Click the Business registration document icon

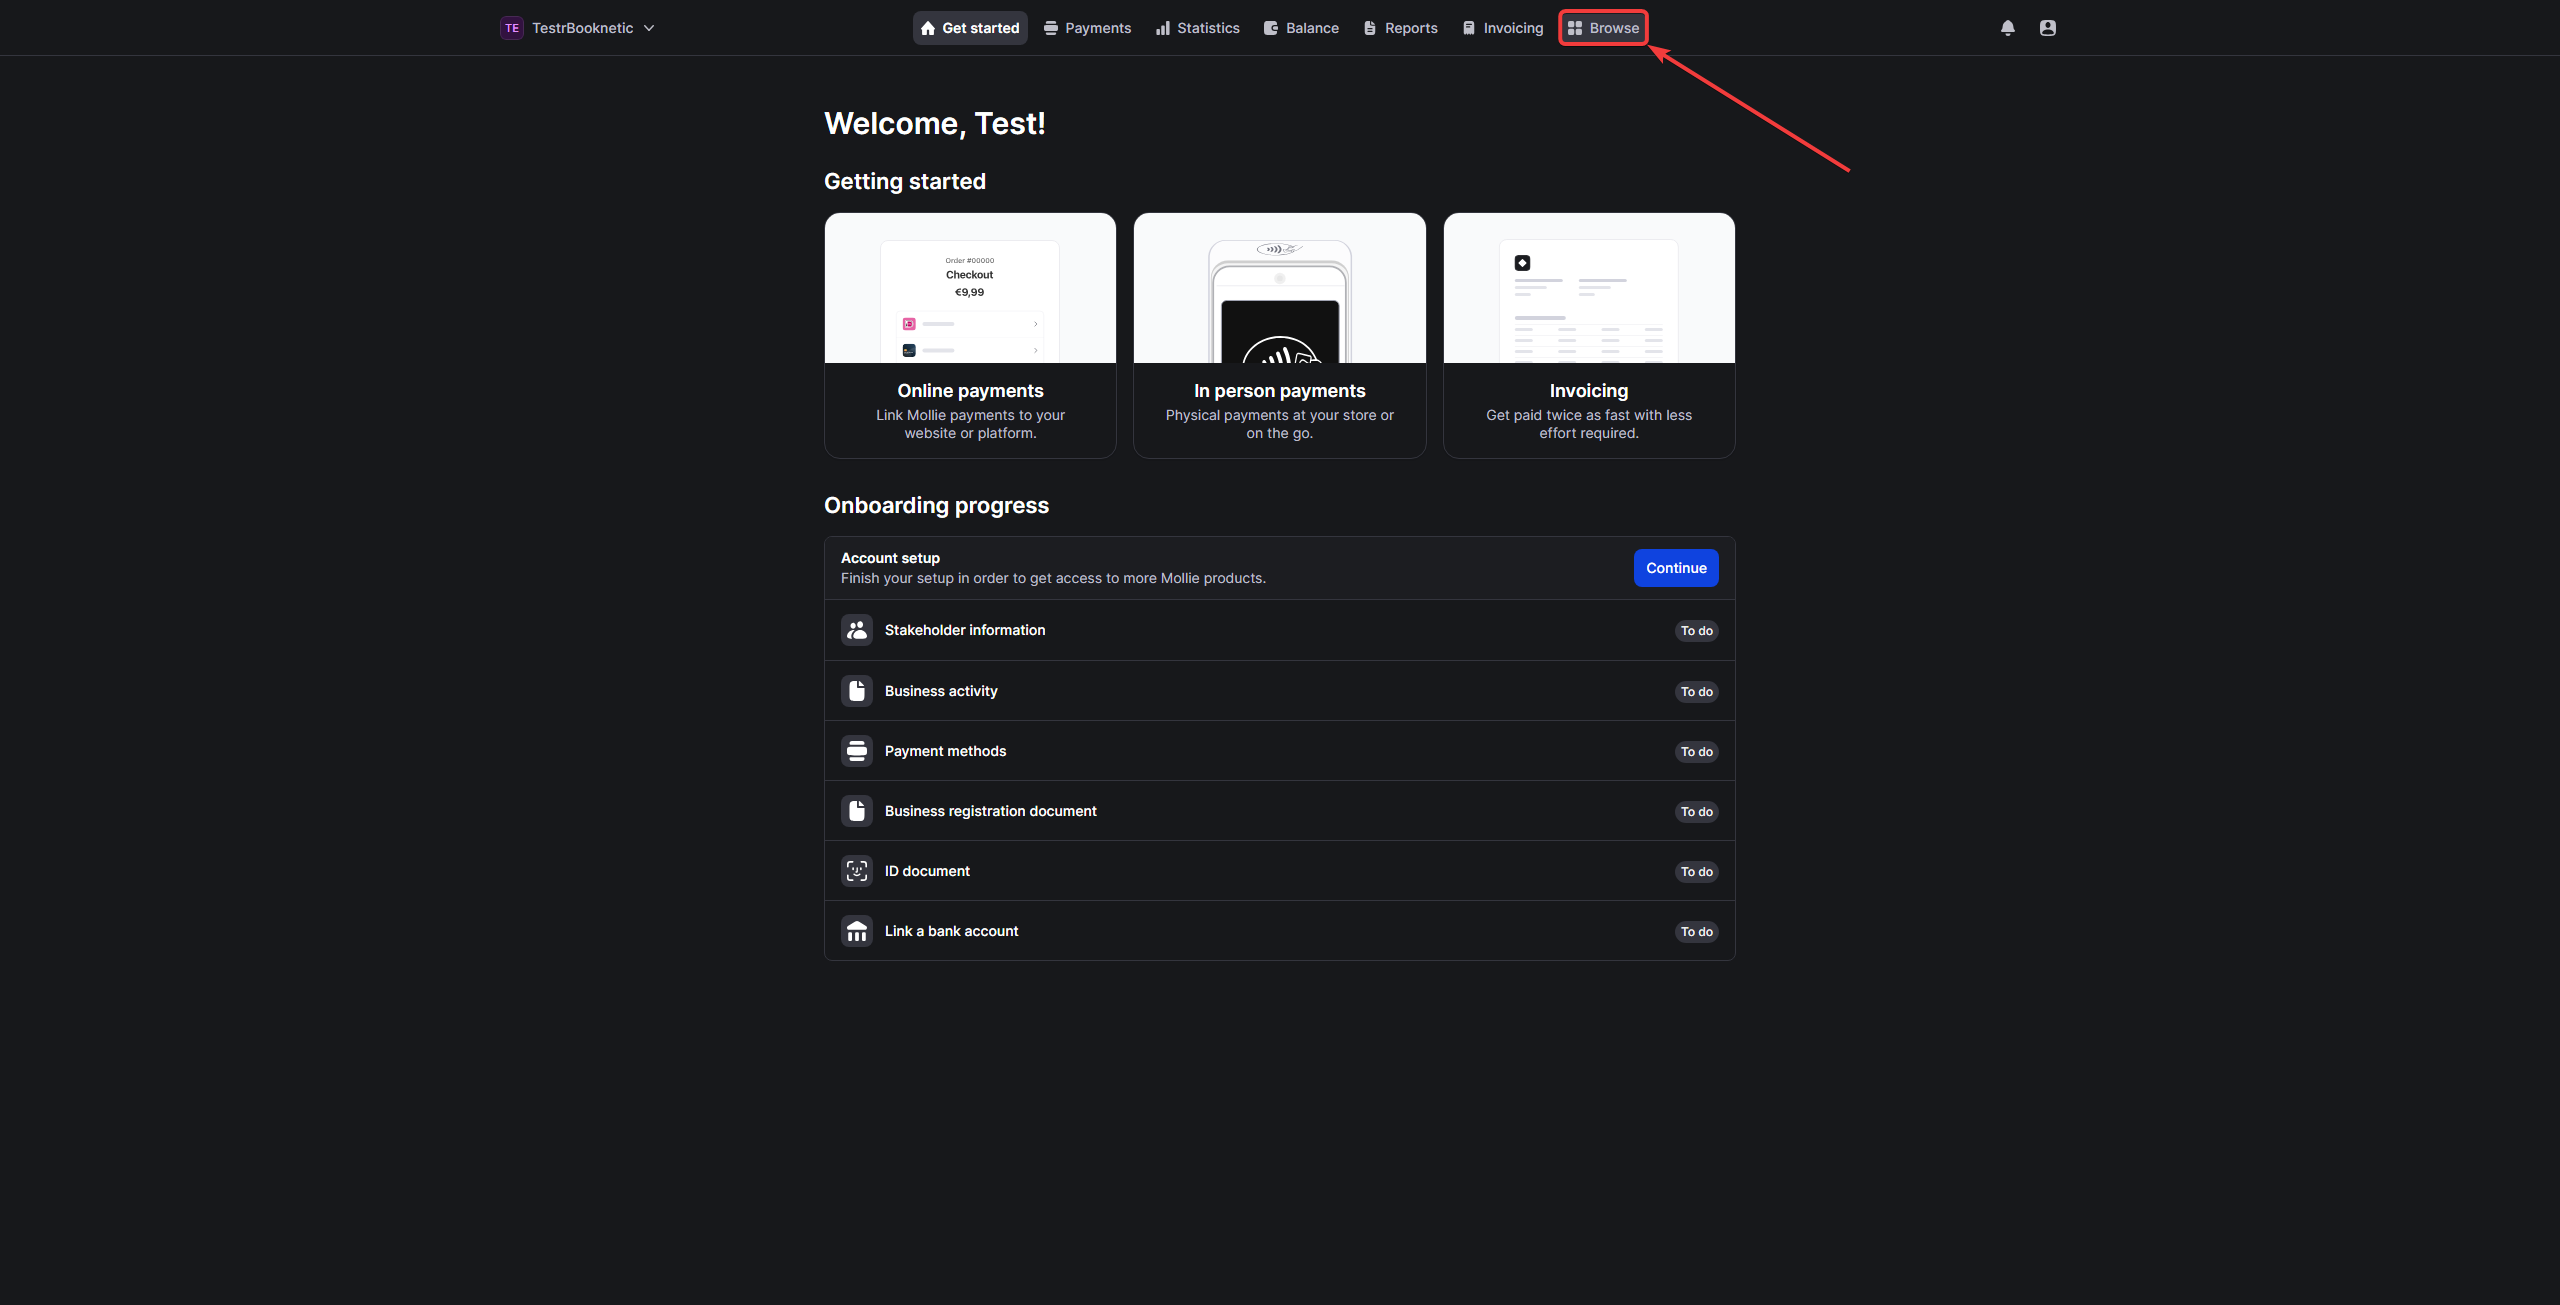[857, 811]
